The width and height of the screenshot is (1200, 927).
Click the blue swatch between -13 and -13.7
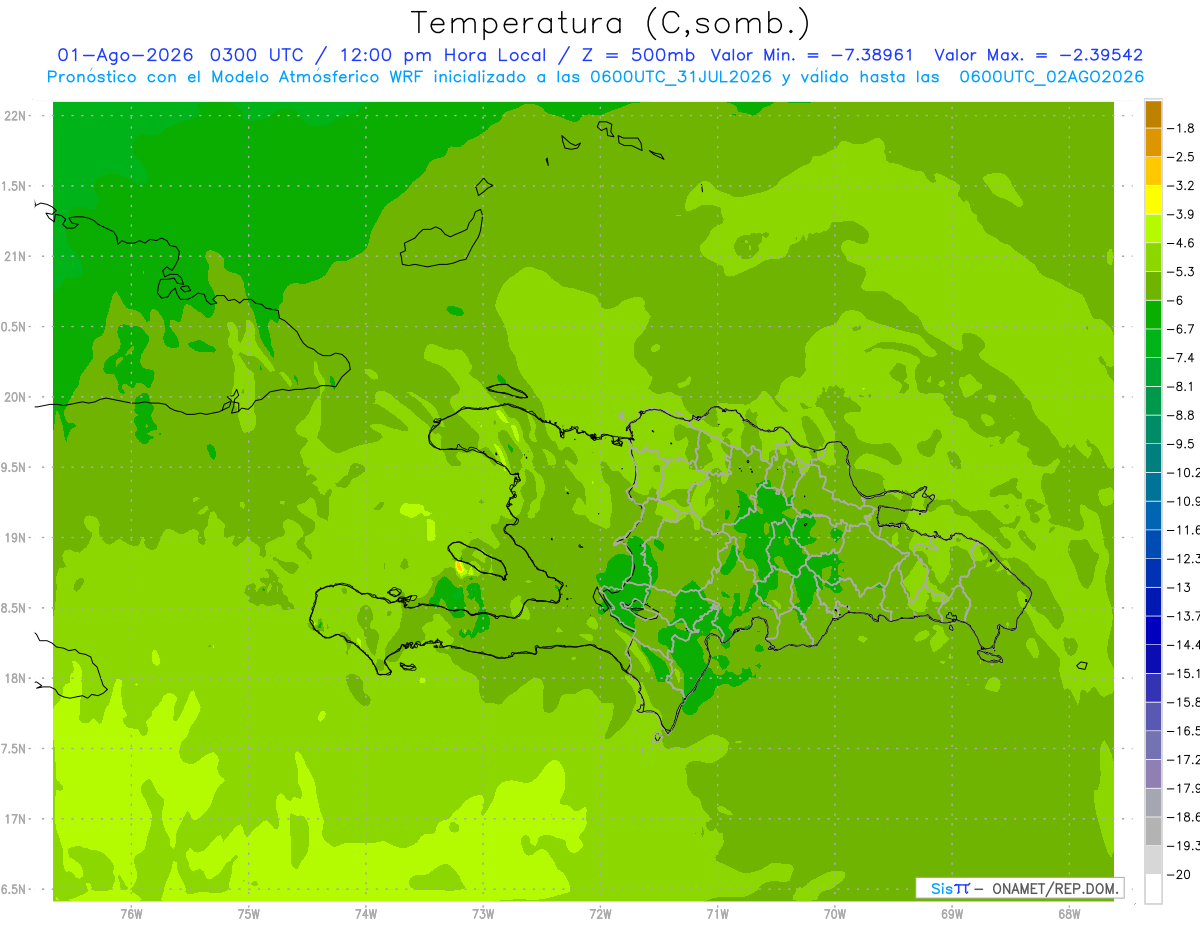[1153, 601]
